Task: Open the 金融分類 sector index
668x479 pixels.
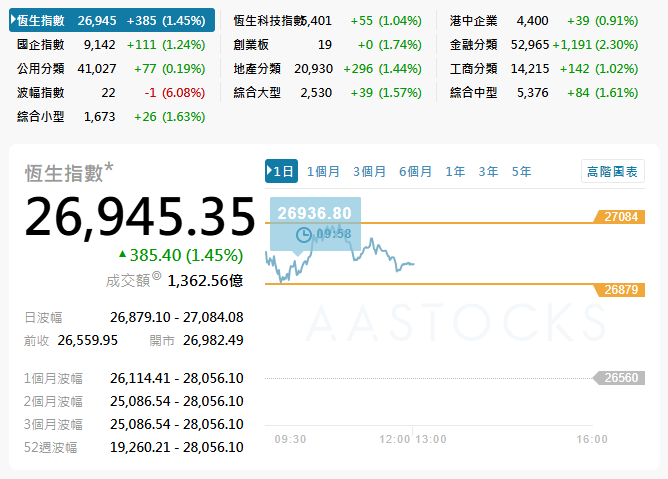Action: (473, 44)
